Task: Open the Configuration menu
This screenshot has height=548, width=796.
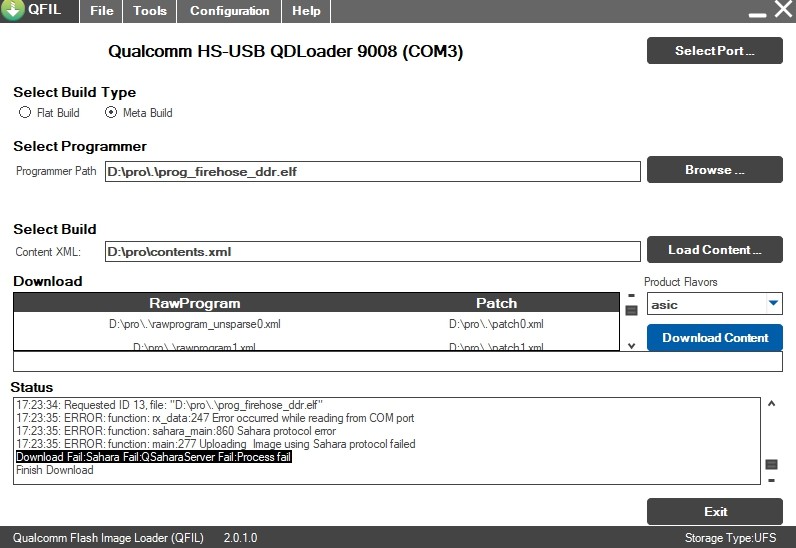Action: [229, 11]
